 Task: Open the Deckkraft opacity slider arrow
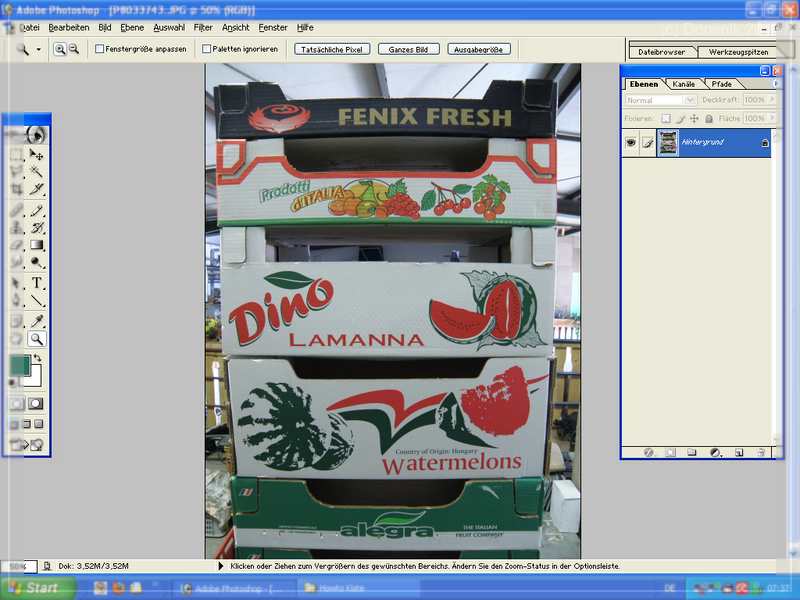pyautogui.click(x=771, y=100)
